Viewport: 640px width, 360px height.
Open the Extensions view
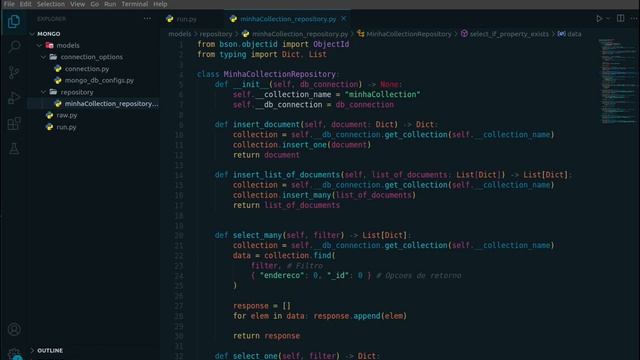14,123
